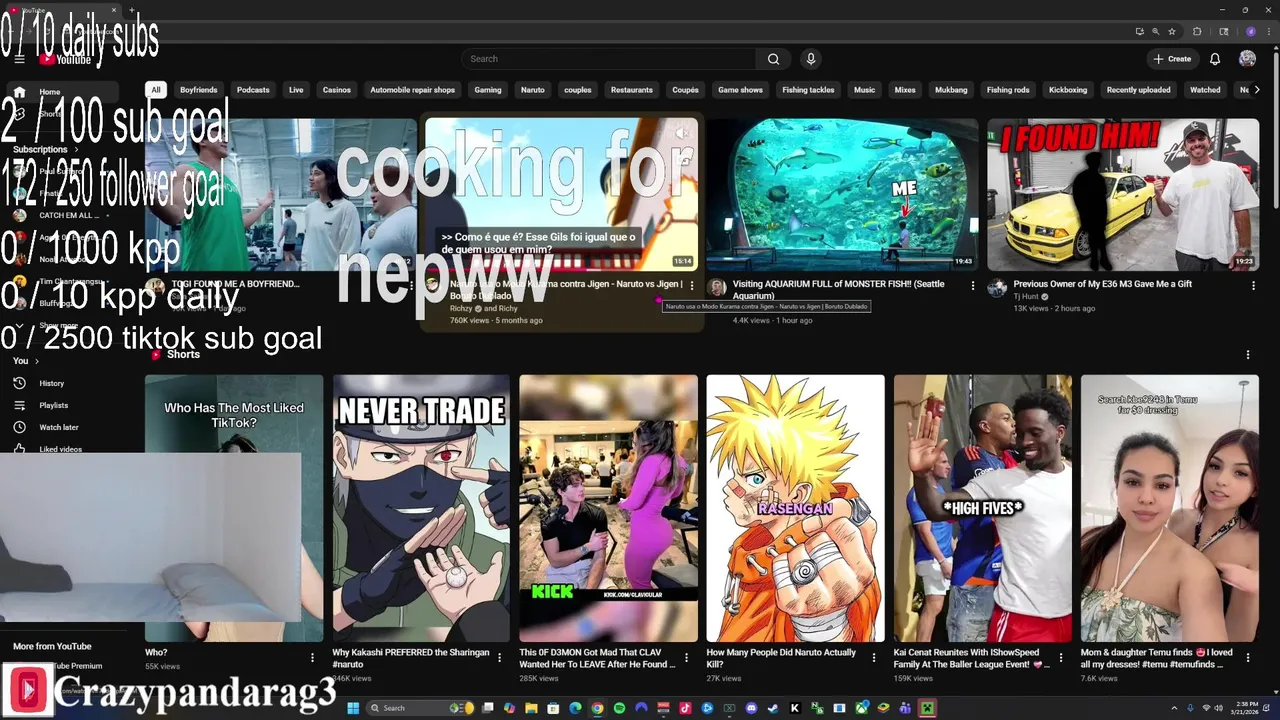Expand the You section
Viewport: 1280px width, 720px height.
(x=26, y=361)
